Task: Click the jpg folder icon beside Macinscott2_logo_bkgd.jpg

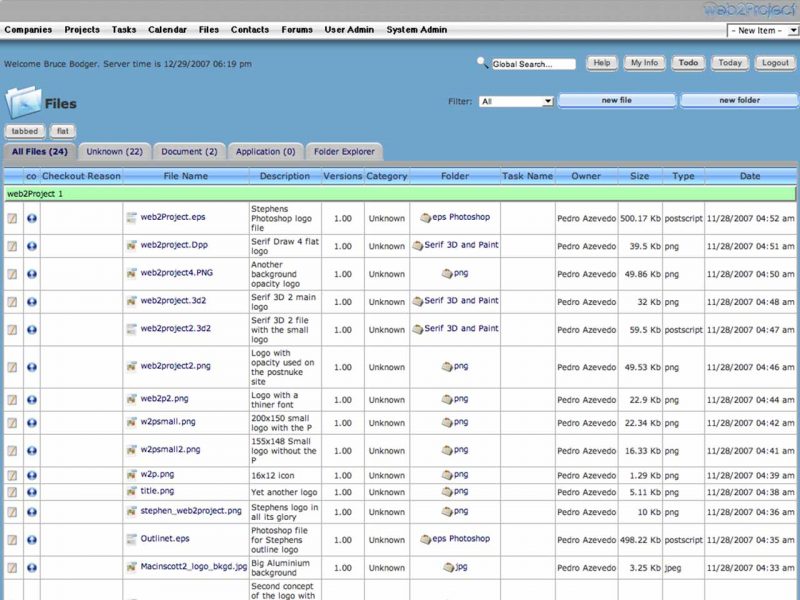Action: (449, 568)
